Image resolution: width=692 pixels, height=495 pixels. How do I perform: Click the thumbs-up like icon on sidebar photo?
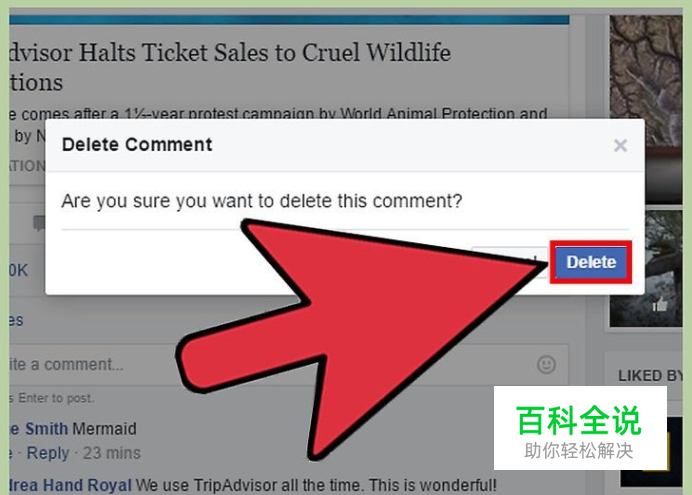[x=660, y=304]
